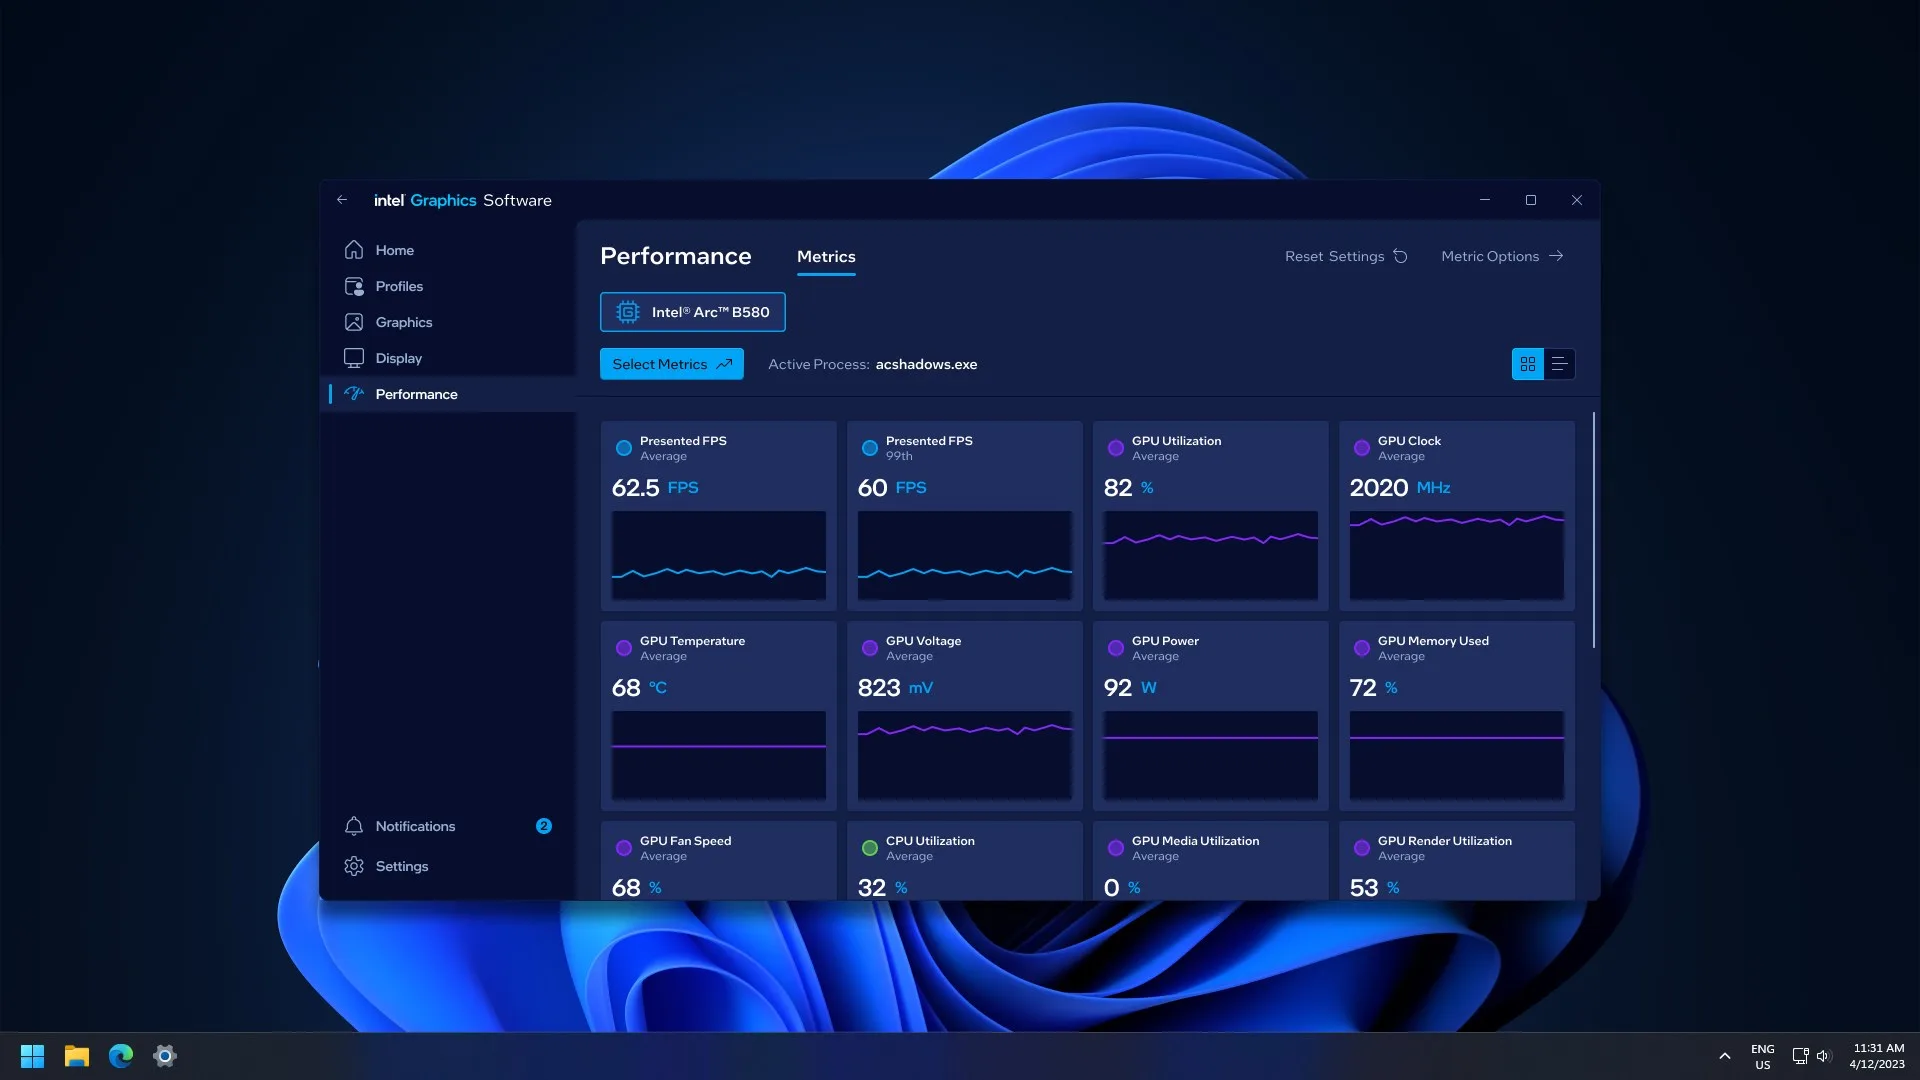Viewport: 1920px width, 1080px height.
Task: Click the 92 W GPU Power value
Action: pyautogui.click(x=1130, y=688)
